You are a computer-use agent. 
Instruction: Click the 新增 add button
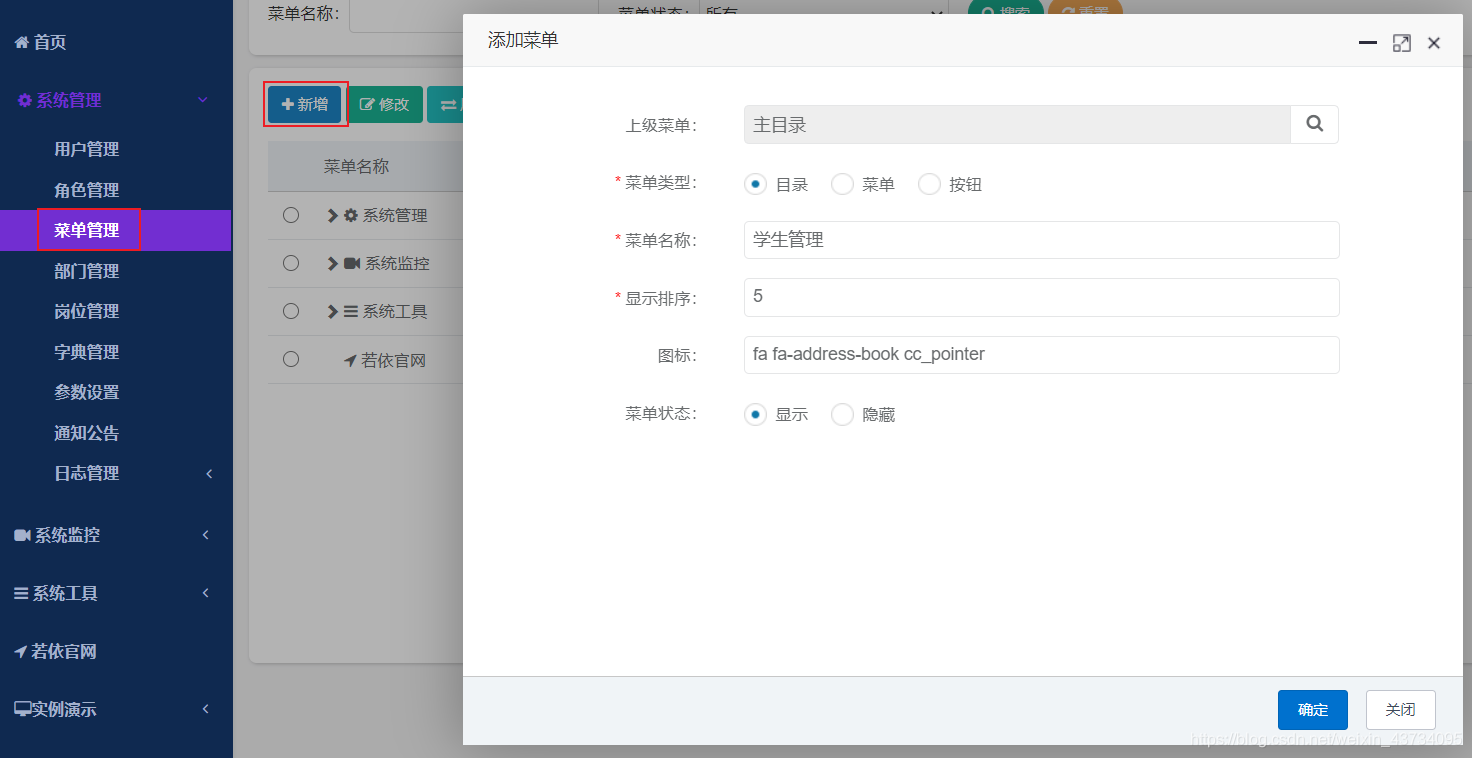[305, 104]
